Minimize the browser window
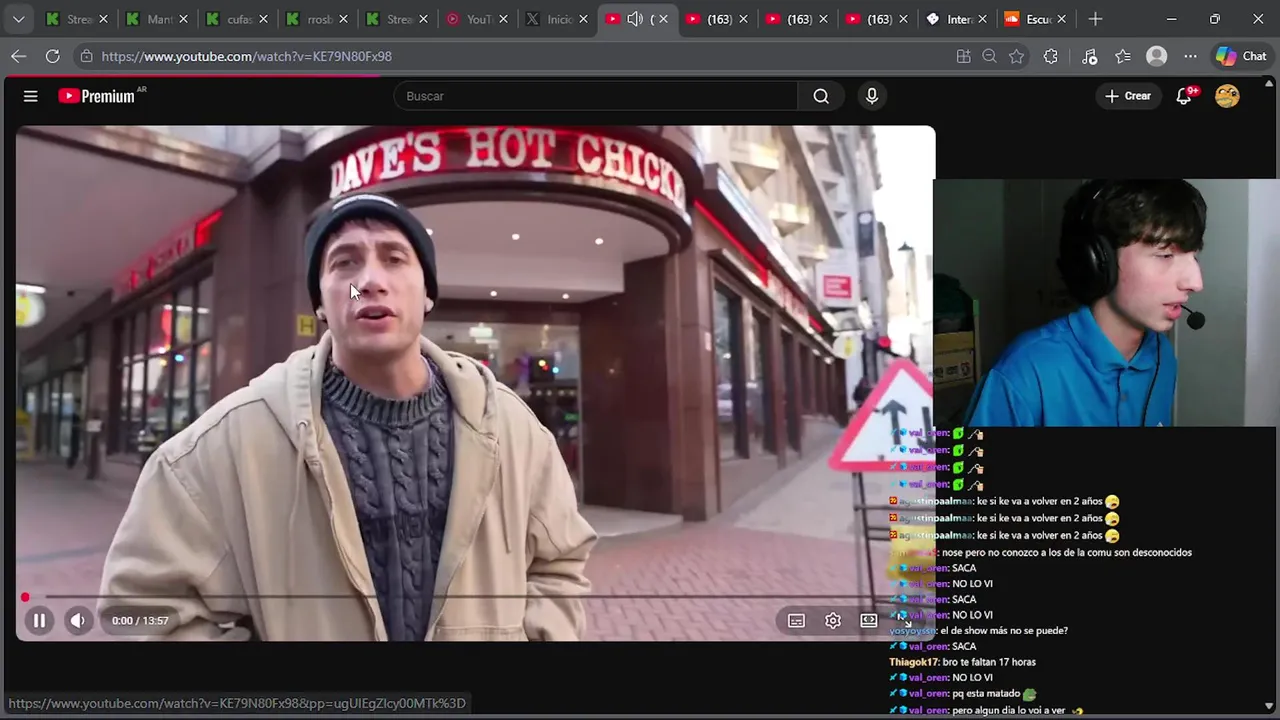Viewport: 1280px width, 720px height. 1171,19
